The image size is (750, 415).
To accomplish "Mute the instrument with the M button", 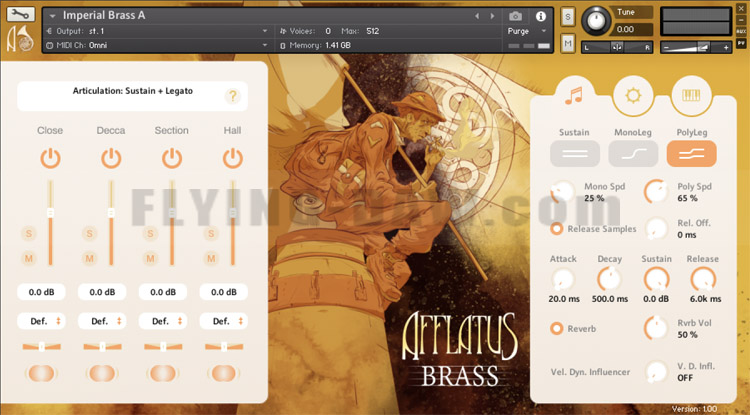I will click(568, 44).
